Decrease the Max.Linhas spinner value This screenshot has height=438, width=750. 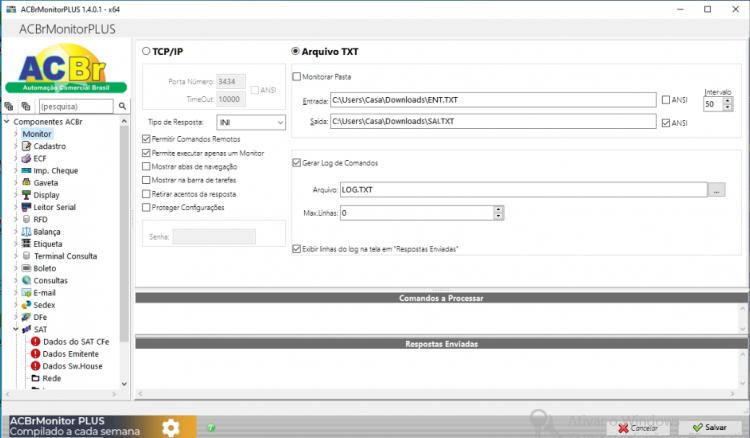point(498,216)
